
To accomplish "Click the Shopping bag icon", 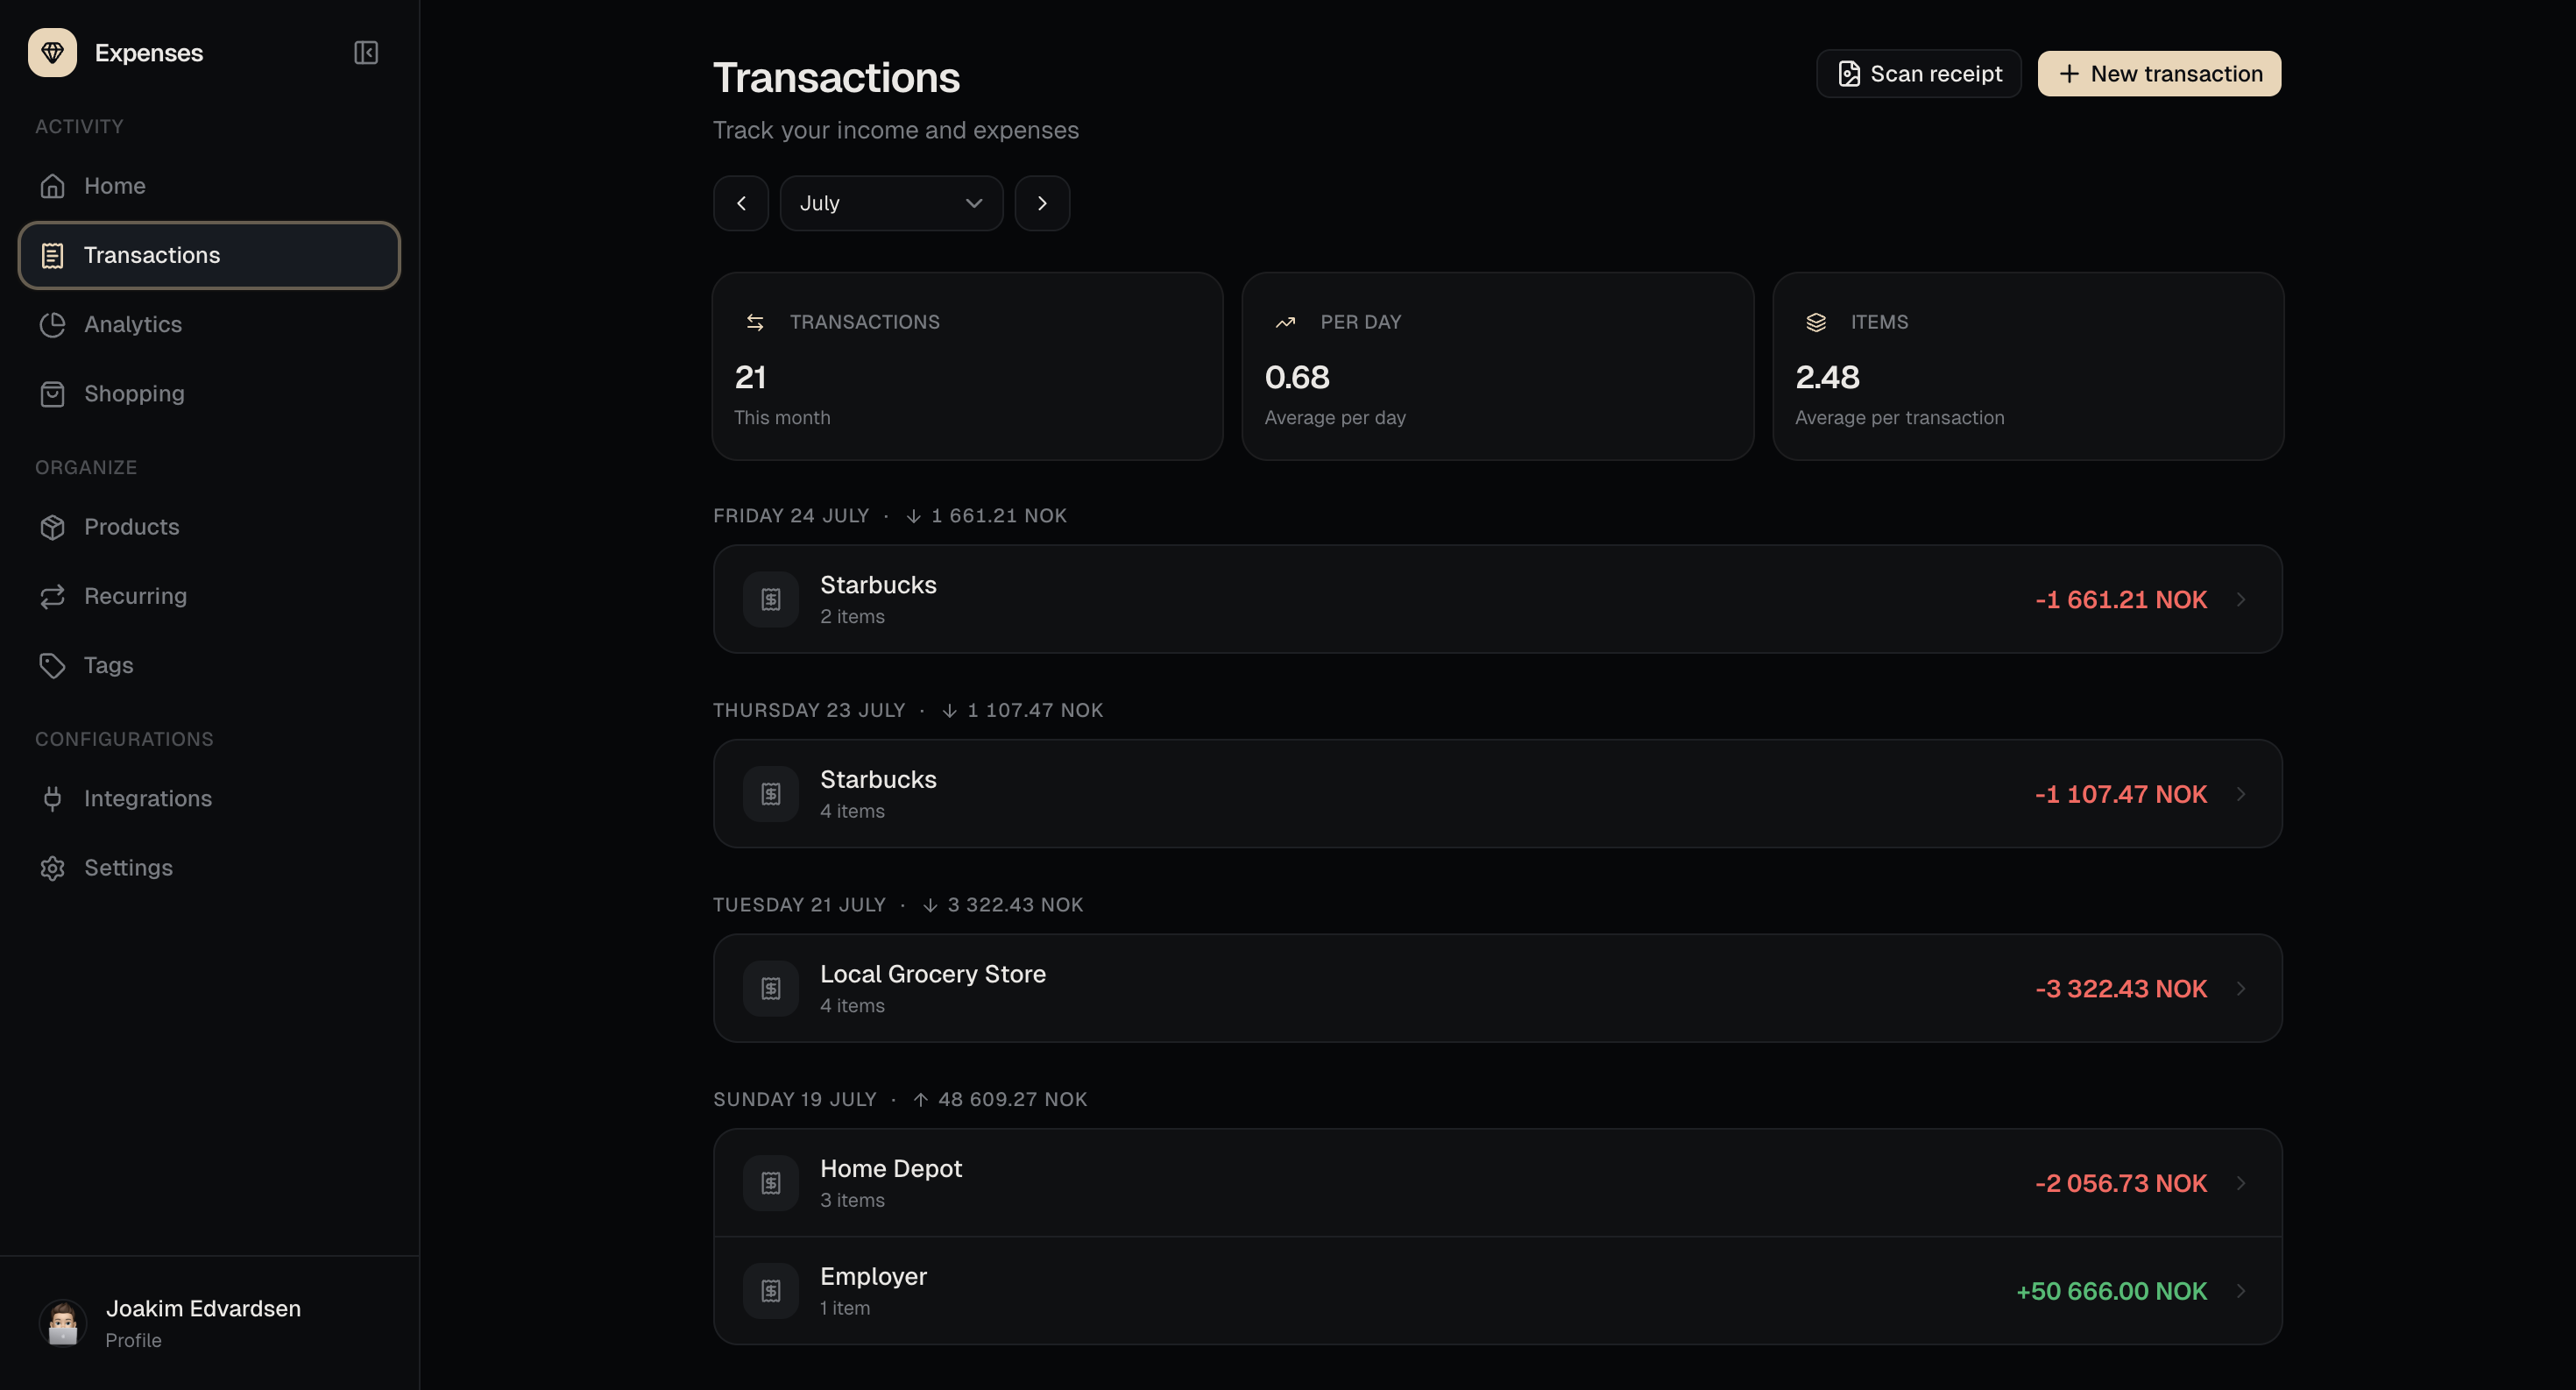I will click(x=52, y=394).
